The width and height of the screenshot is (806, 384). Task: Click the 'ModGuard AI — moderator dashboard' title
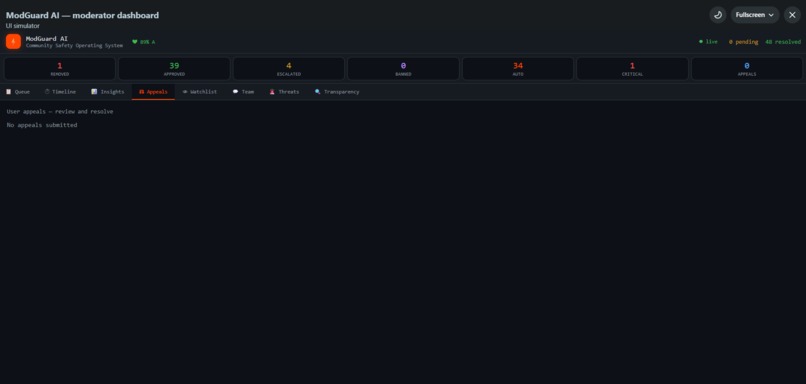(x=82, y=15)
